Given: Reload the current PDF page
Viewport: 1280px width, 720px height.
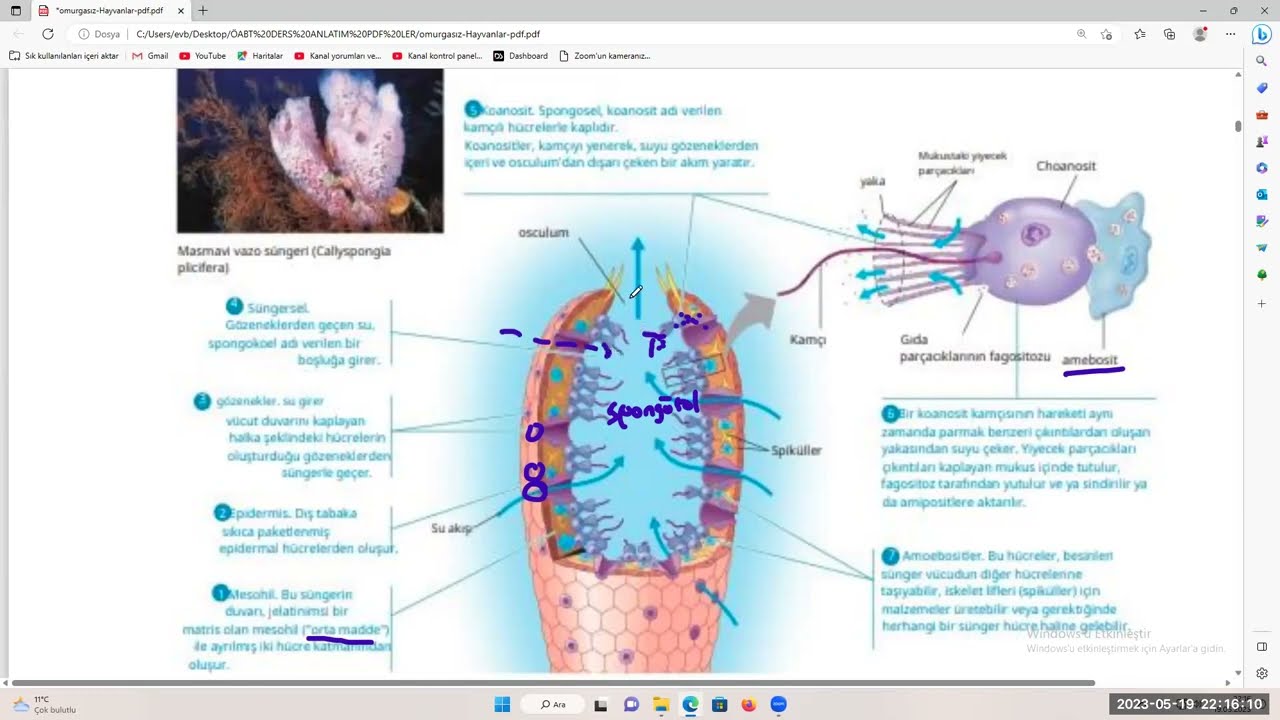Looking at the screenshot, I should 47,33.
